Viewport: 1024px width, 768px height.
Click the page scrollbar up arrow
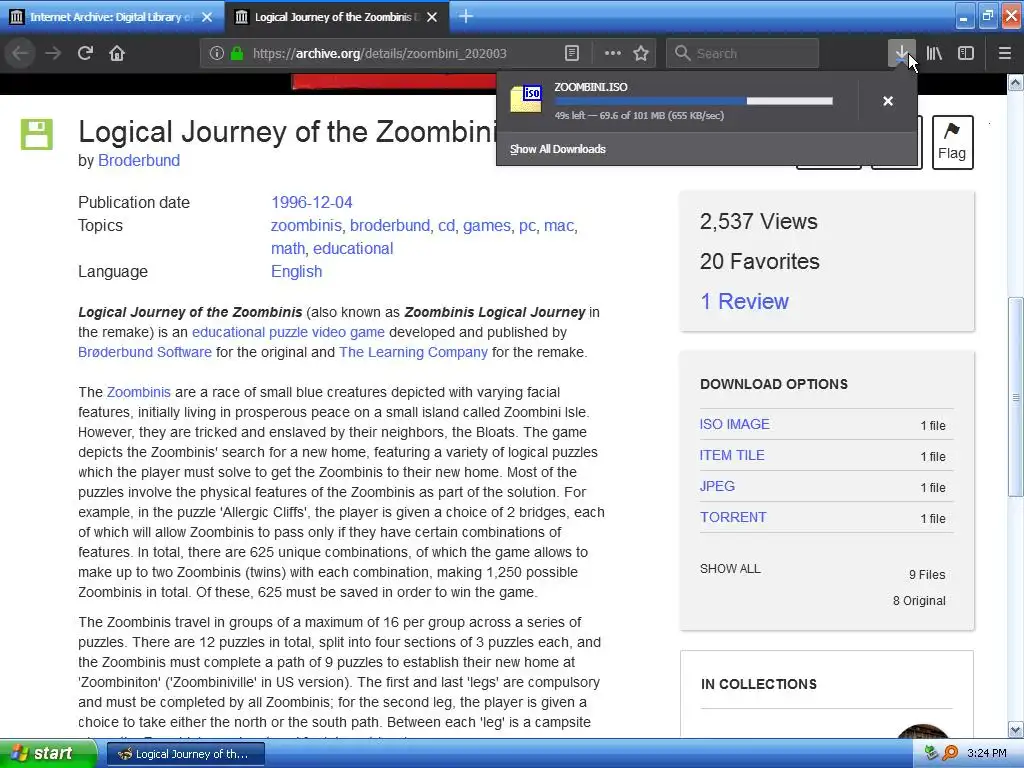(x=1016, y=82)
